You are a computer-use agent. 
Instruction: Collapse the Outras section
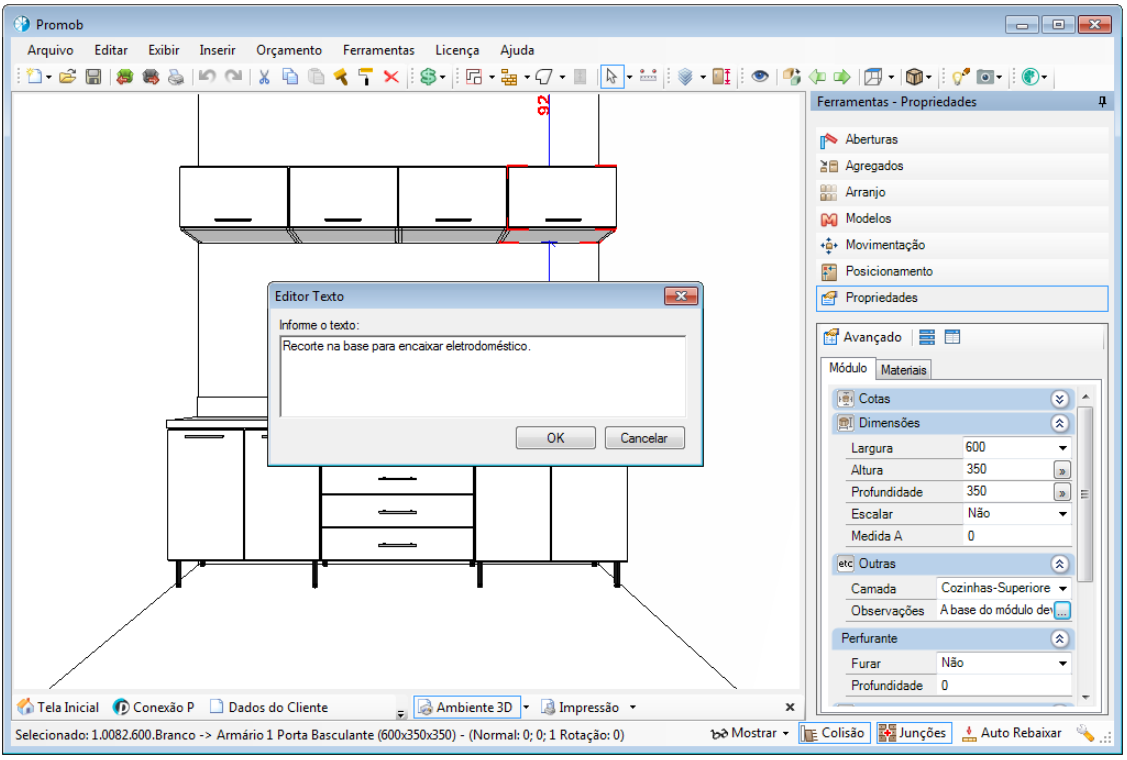point(1059,564)
